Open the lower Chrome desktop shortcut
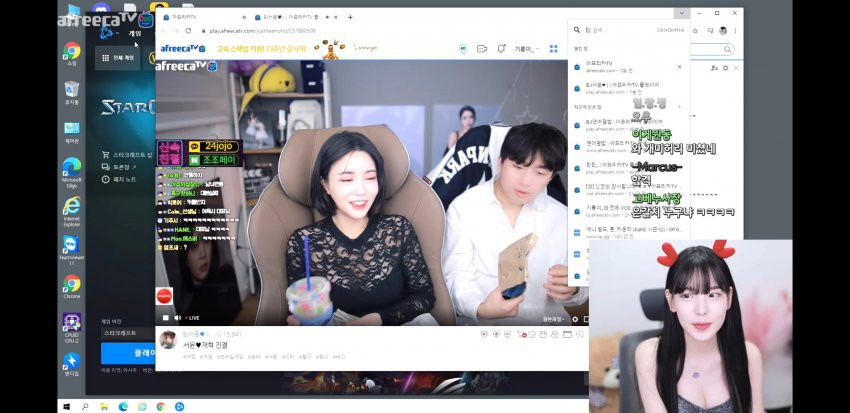 point(72,286)
